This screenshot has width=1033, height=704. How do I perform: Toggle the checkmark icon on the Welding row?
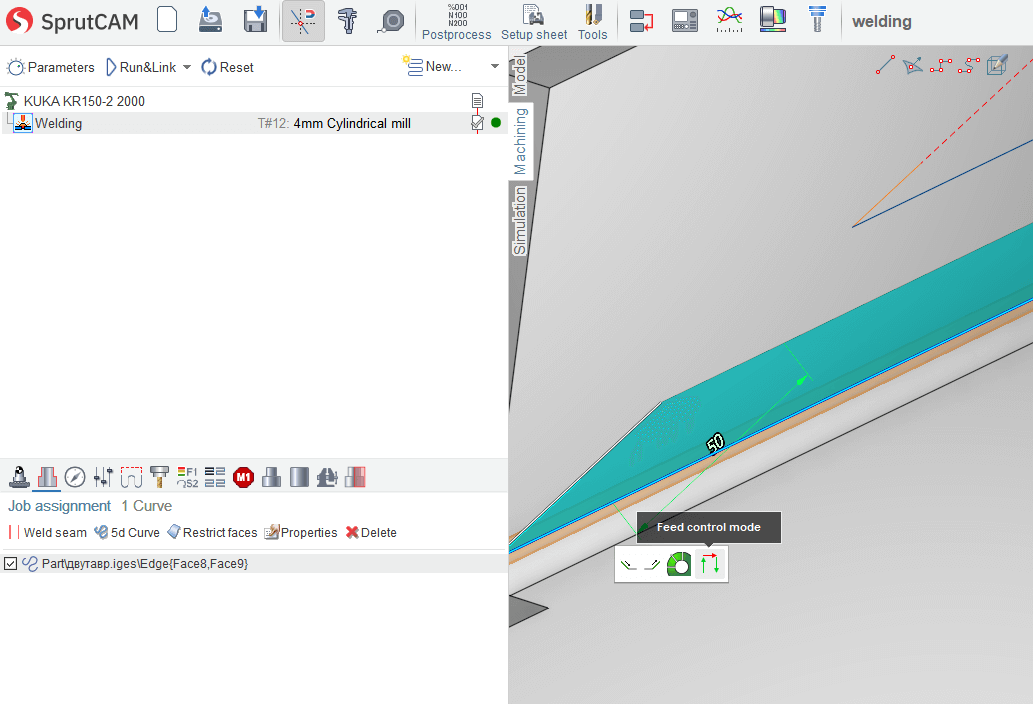(478, 123)
